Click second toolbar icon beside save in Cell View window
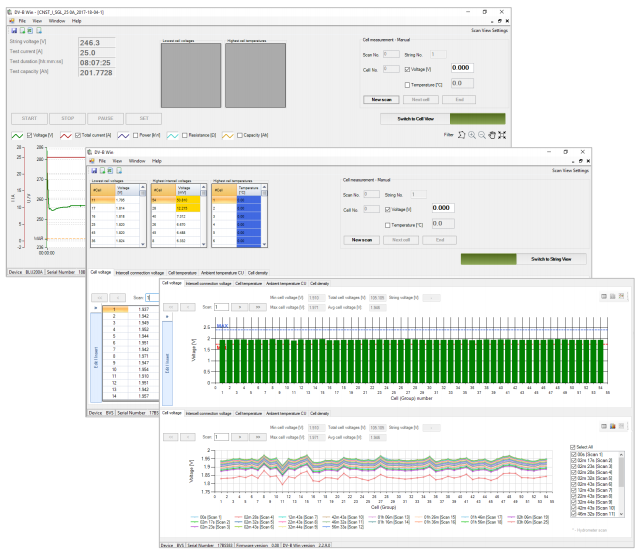 tap(103, 171)
